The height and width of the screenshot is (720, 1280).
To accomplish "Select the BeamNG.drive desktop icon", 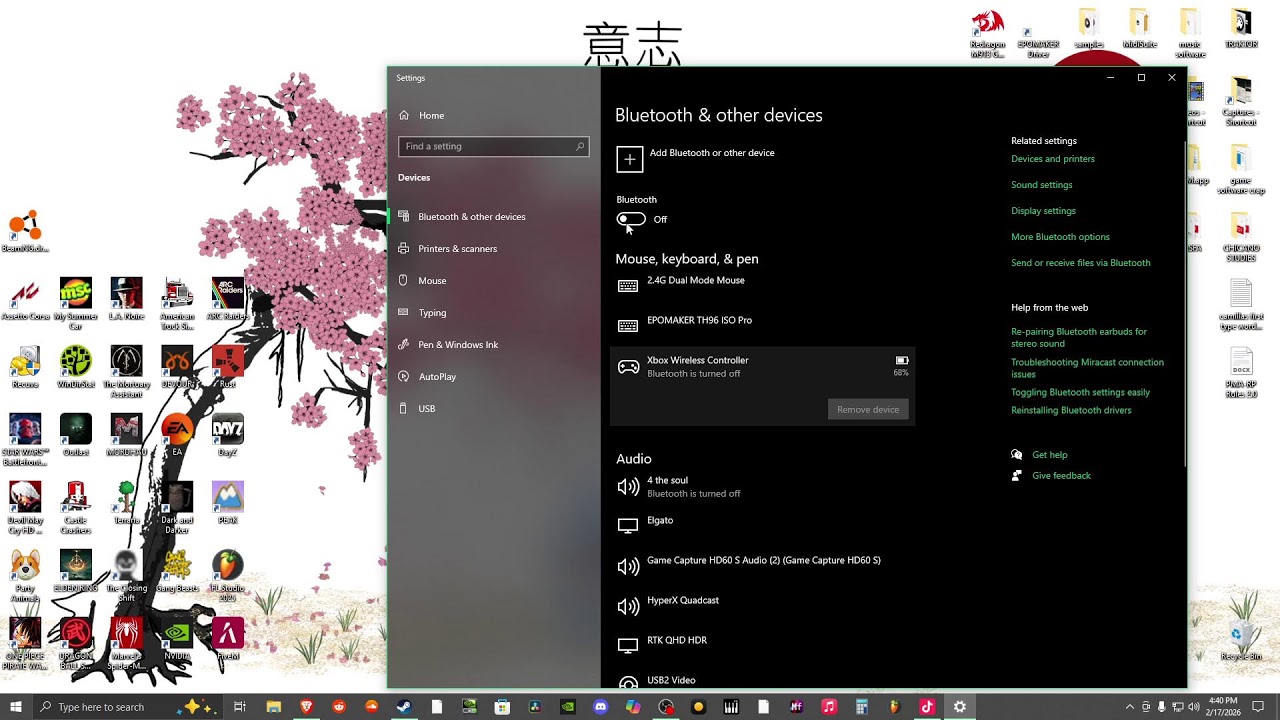I will click(x=25, y=232).
